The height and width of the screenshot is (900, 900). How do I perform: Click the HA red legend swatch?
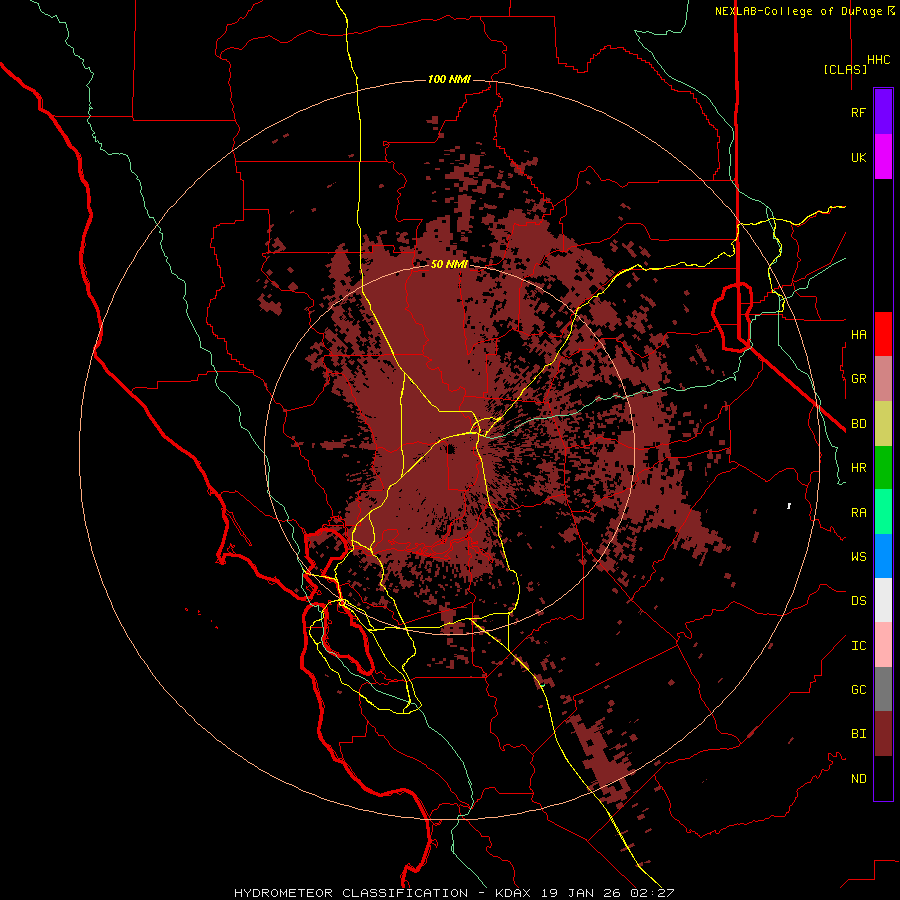point(883,334)
